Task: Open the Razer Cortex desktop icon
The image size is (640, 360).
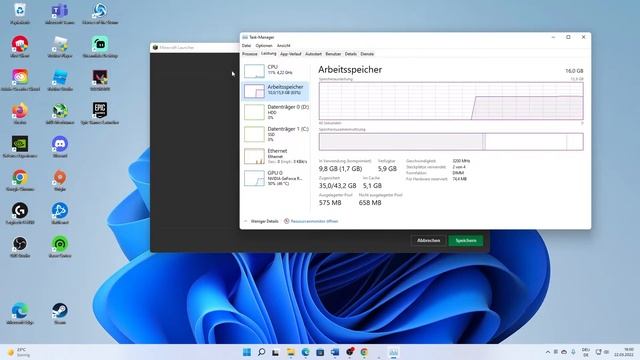Action: 60,247
